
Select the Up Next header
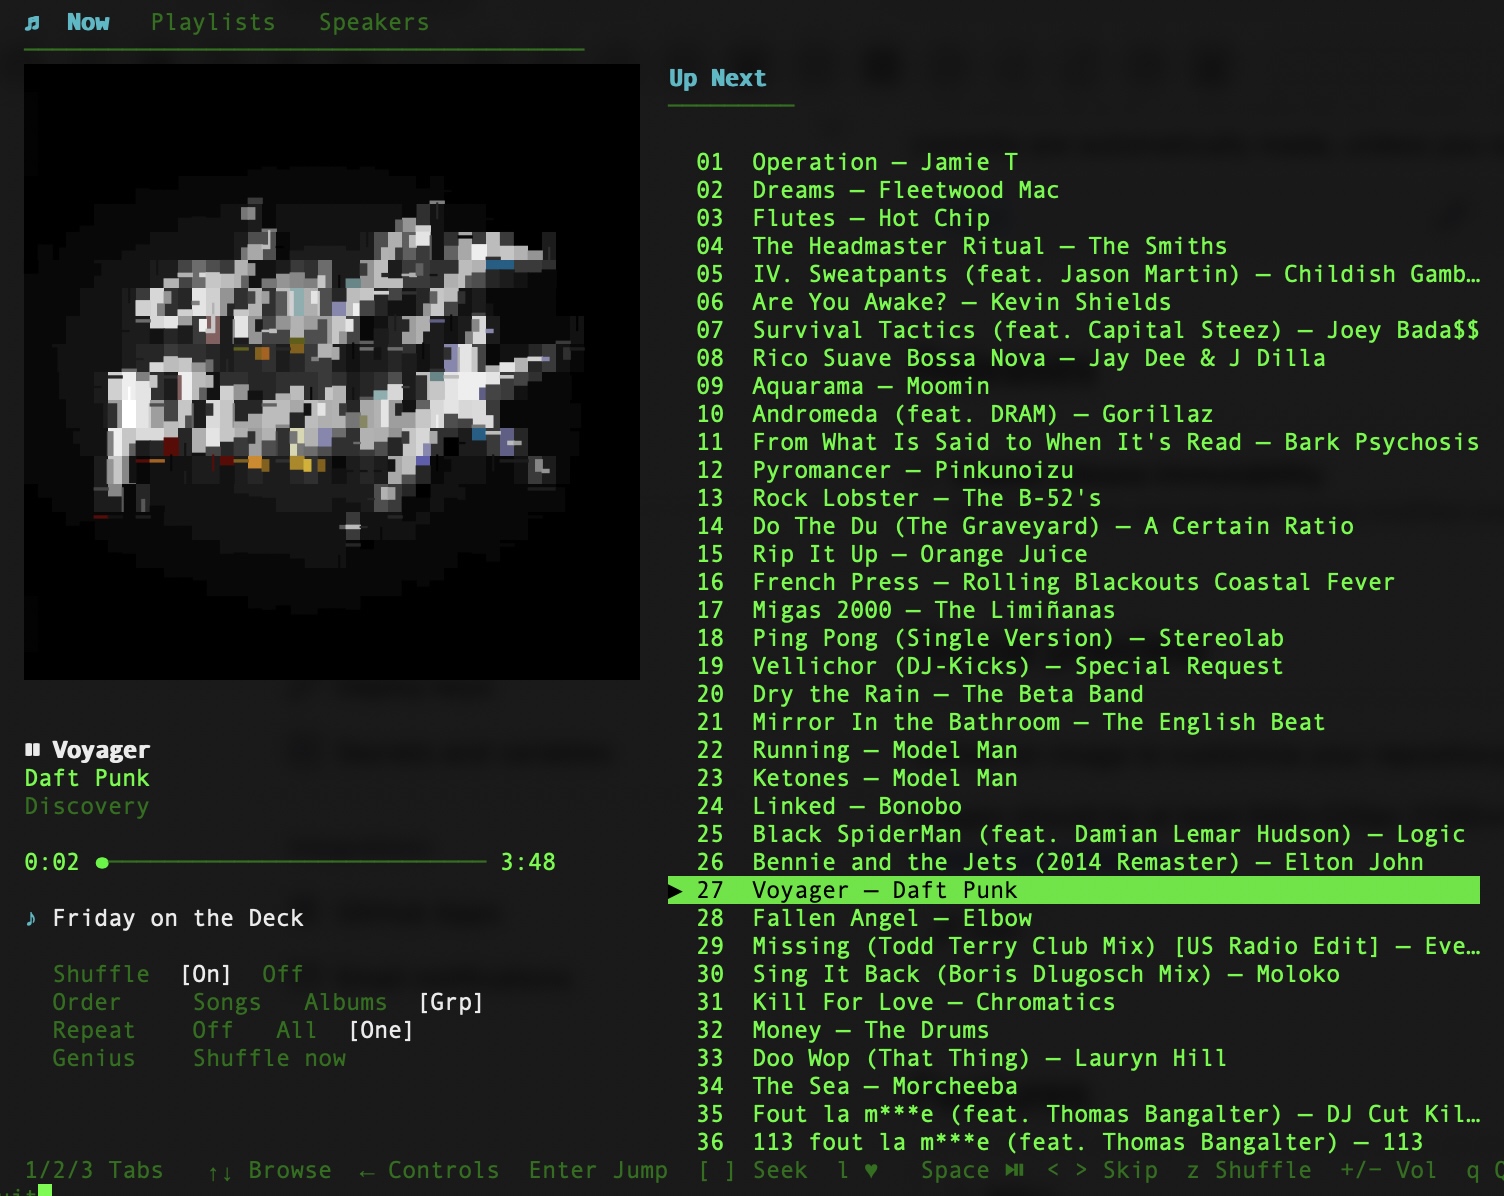coord(717,78)
